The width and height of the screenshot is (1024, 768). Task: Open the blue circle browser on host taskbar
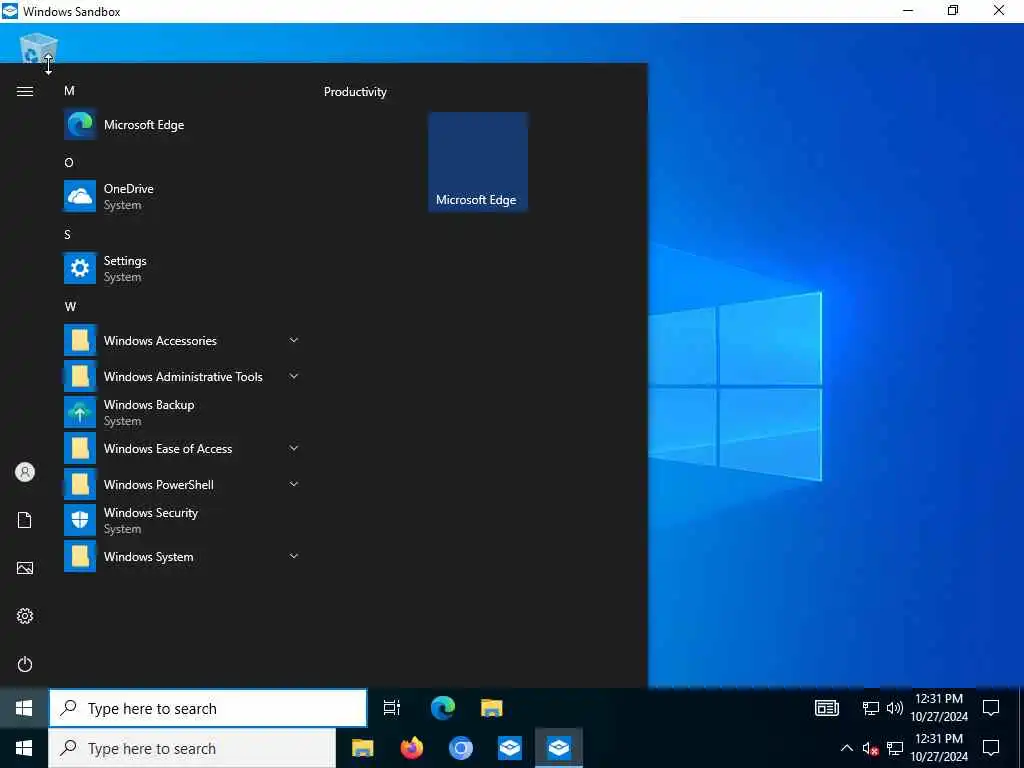460,748
